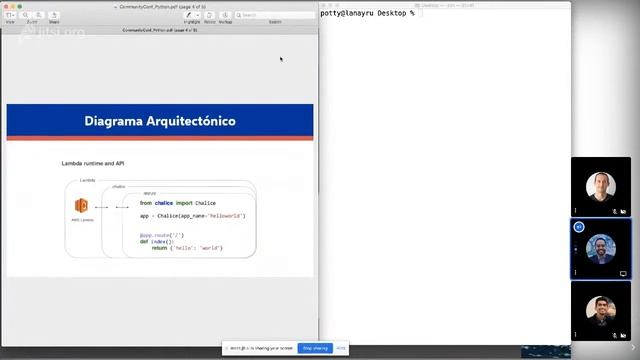Viewport: 640px width, 360px height.
Task: Open the Share menu in Preview toolbar
Action: point(53,15)
